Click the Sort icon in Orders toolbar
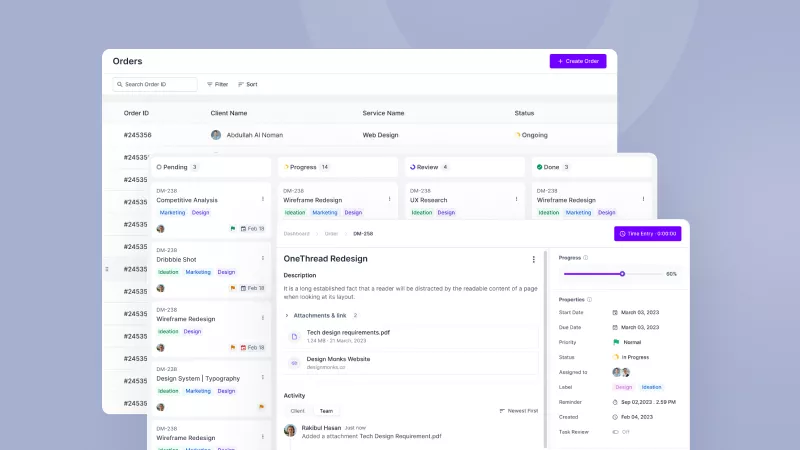The image size is (800, 450). coord(241,84)
